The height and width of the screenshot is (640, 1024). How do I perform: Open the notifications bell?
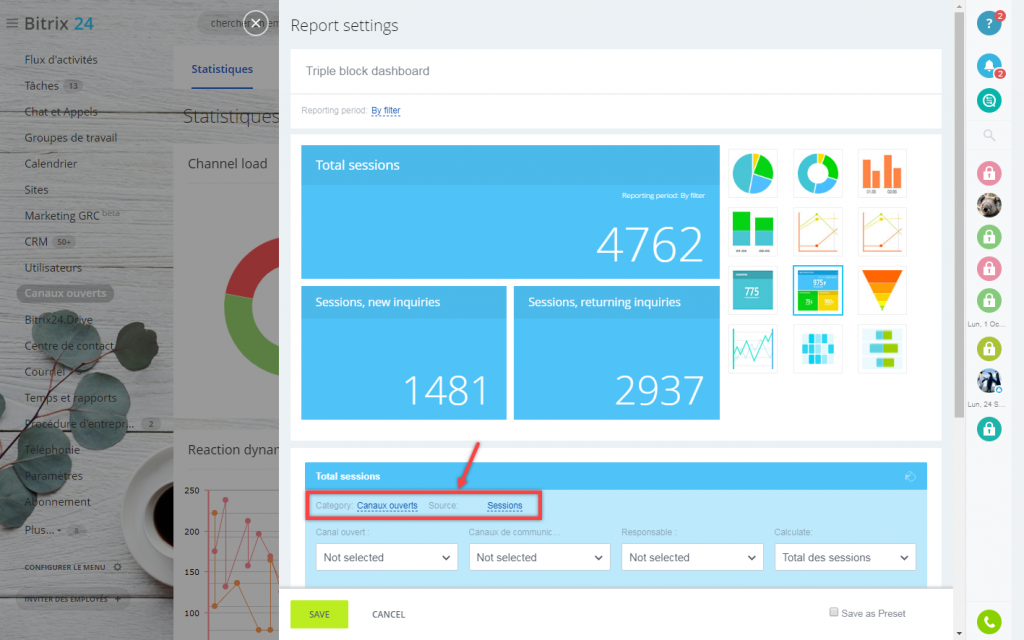[x=989, y=65]
